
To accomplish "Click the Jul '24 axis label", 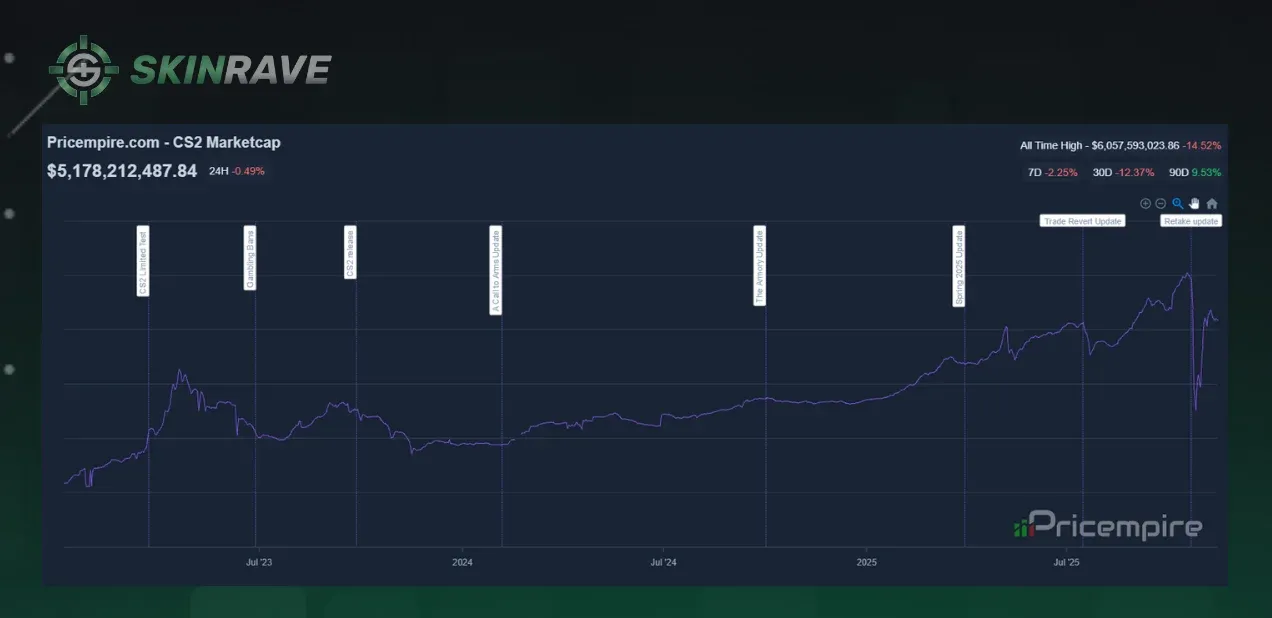I will [663, 563].
